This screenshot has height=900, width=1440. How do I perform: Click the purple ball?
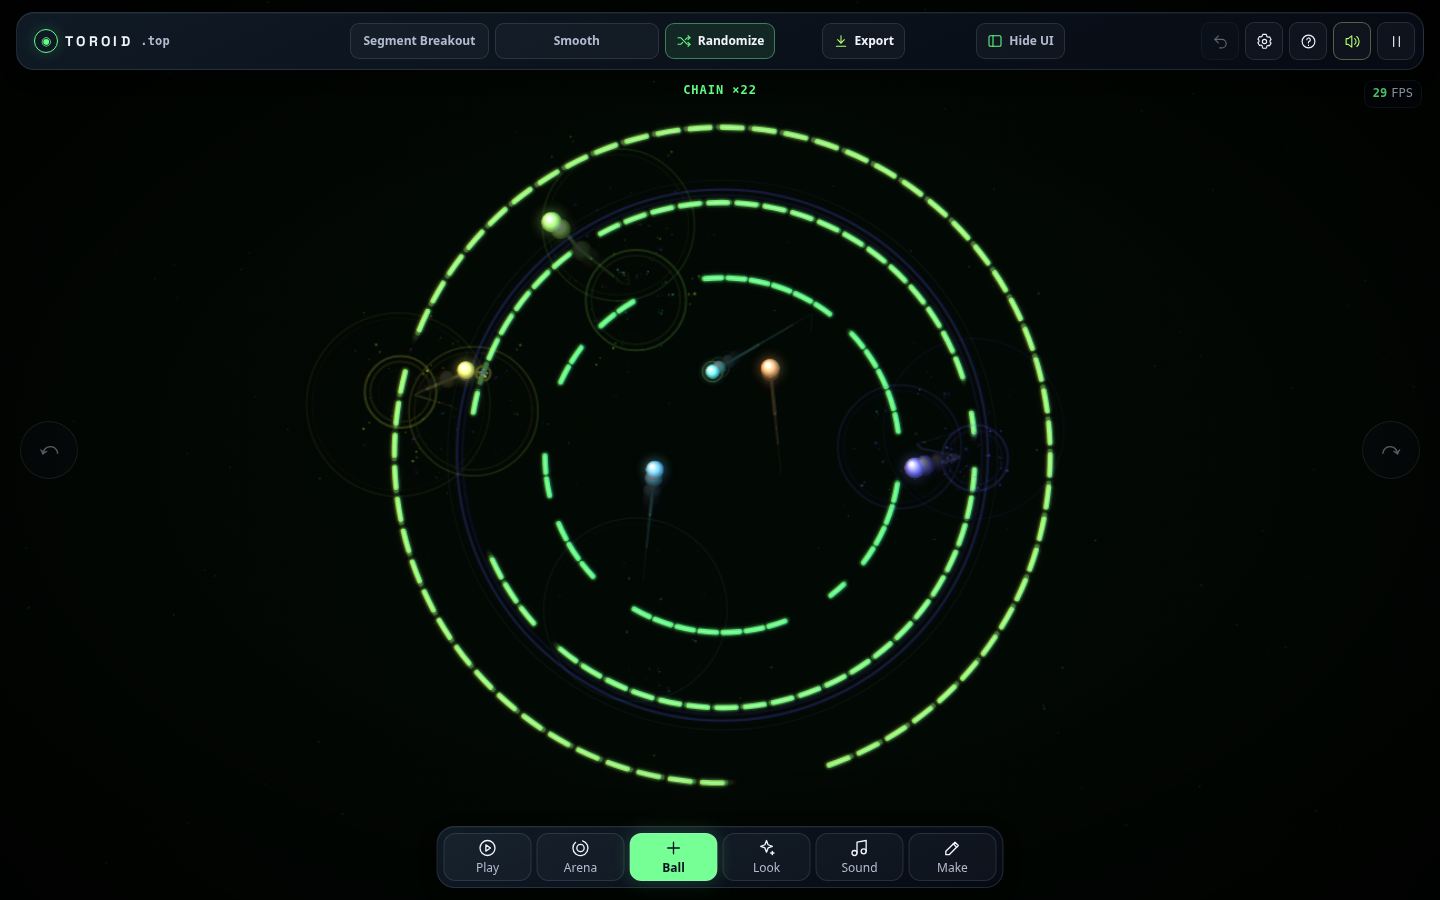point(914,467)
